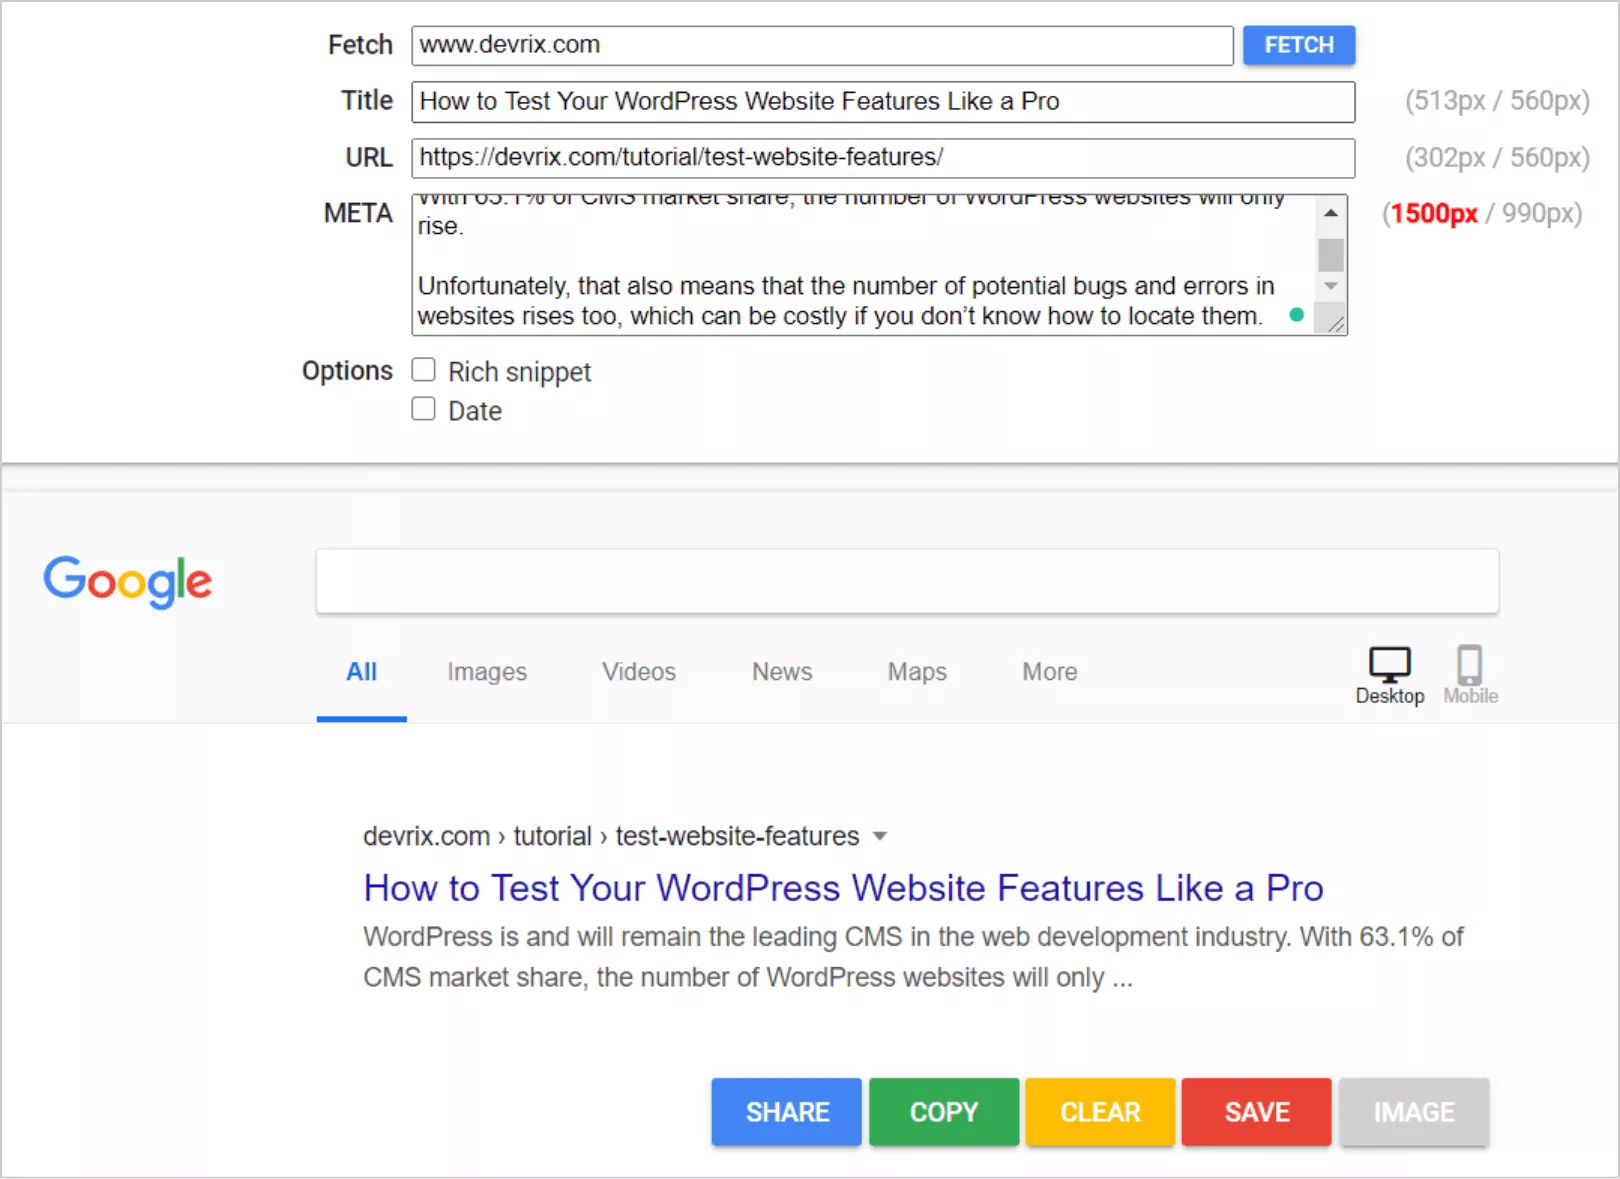The height and width of the screenshot is (1179, 1620).
Task: Click the SHARE button
Action: [x=786, y=1112]
